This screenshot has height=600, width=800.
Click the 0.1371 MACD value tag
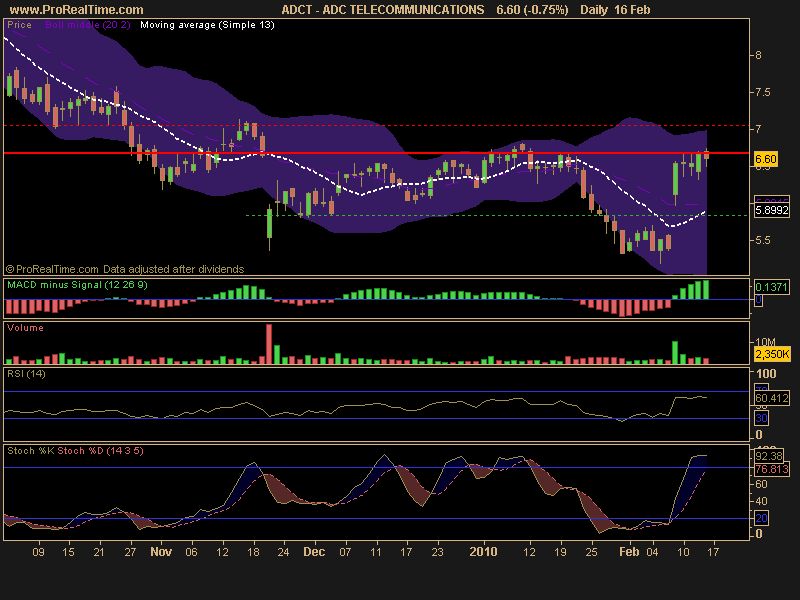[771, 287]
